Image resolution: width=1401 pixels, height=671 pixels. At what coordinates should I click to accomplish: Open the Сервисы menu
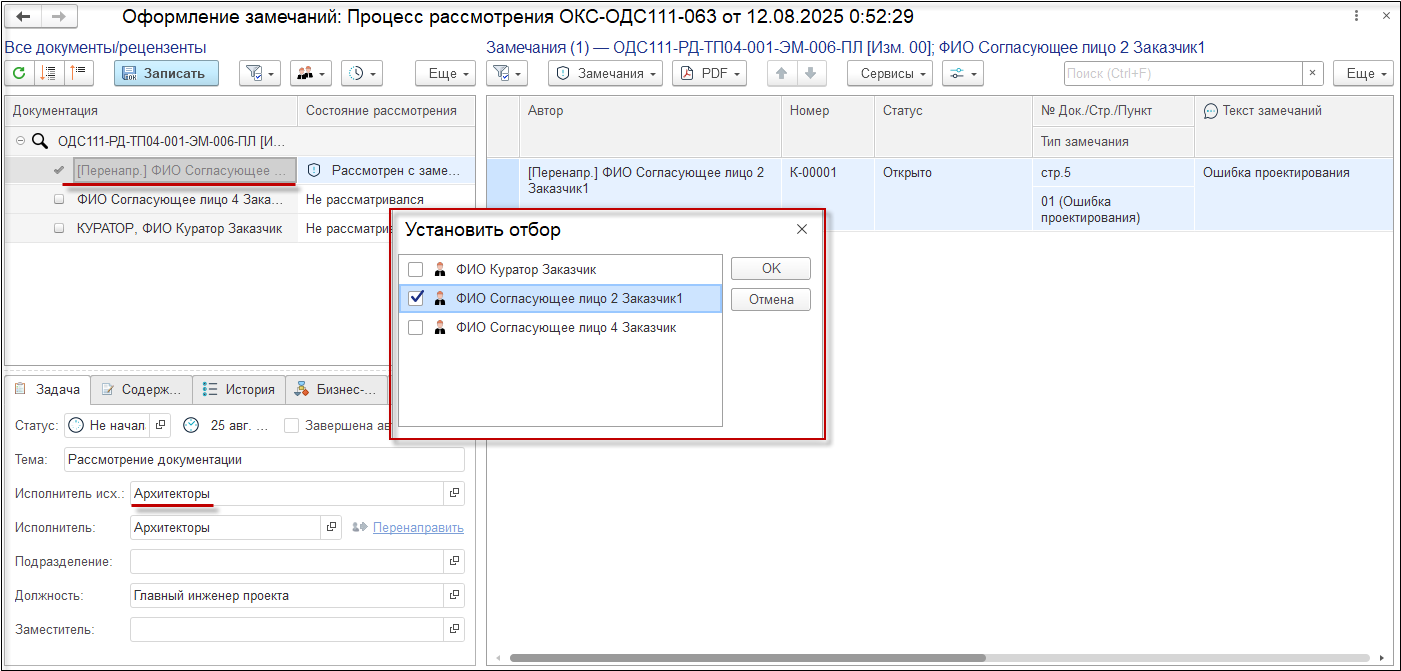point(889,73)
